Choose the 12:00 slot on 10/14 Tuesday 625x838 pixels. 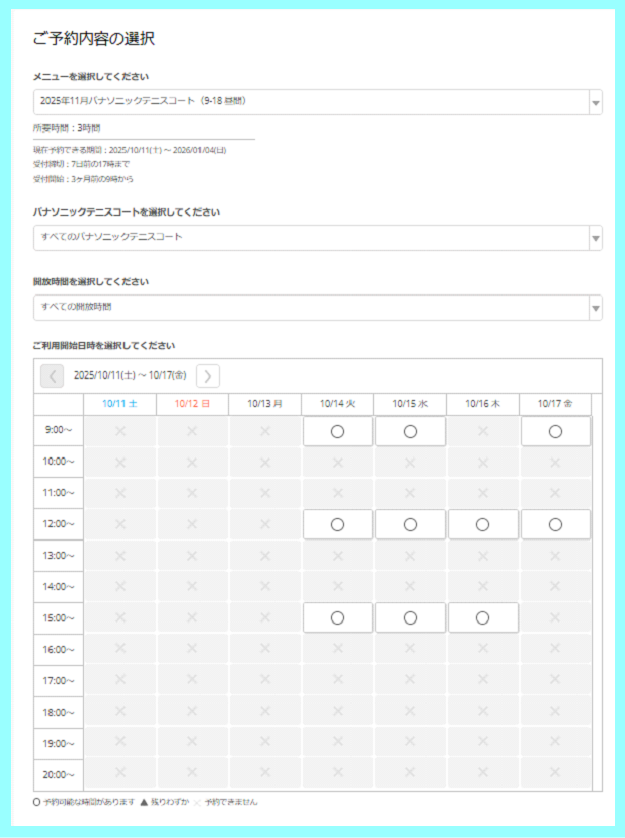[337, 524]
